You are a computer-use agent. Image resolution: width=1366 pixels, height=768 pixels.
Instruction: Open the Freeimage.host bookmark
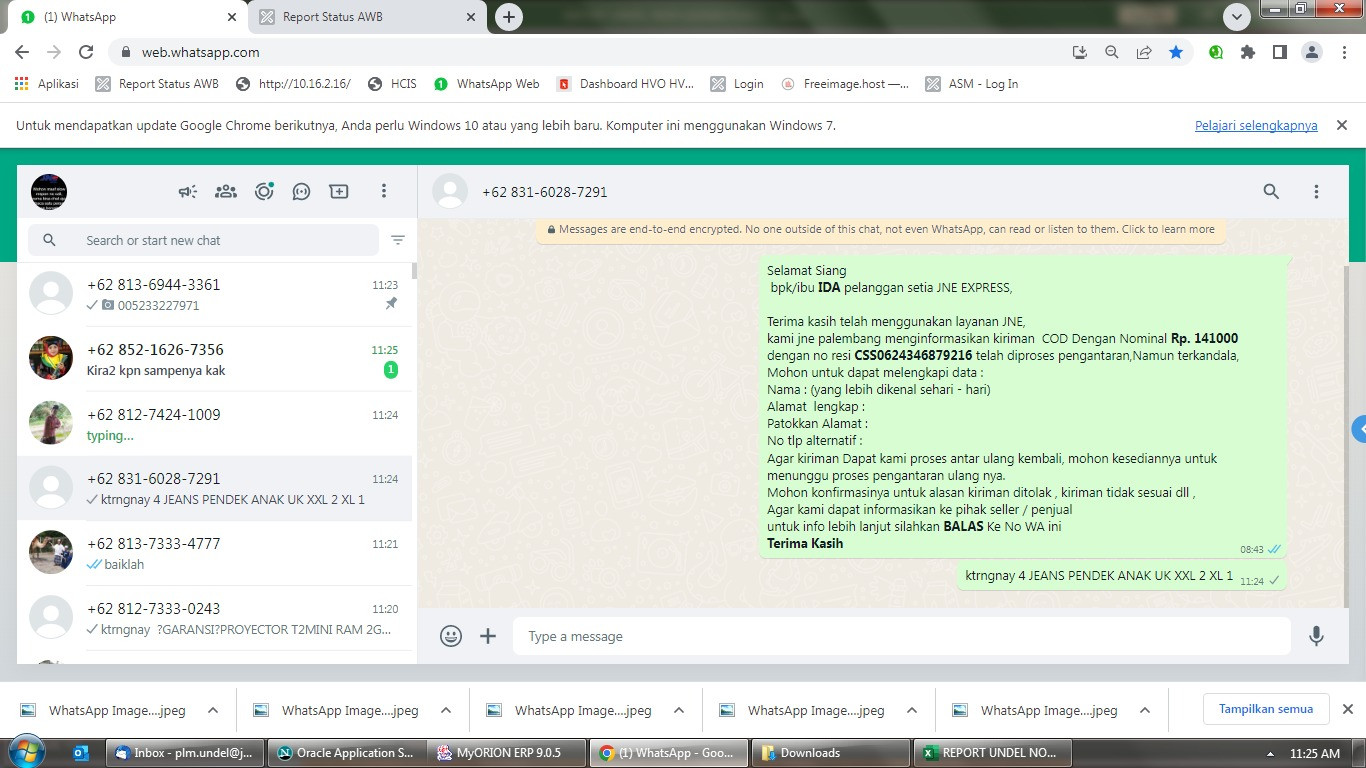click(x=845, y=84)
